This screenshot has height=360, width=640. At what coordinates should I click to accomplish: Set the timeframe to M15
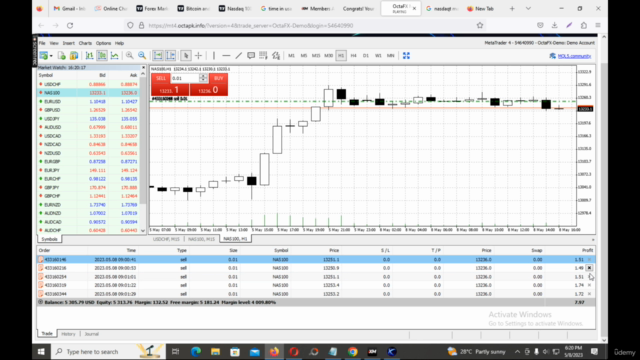316,56
